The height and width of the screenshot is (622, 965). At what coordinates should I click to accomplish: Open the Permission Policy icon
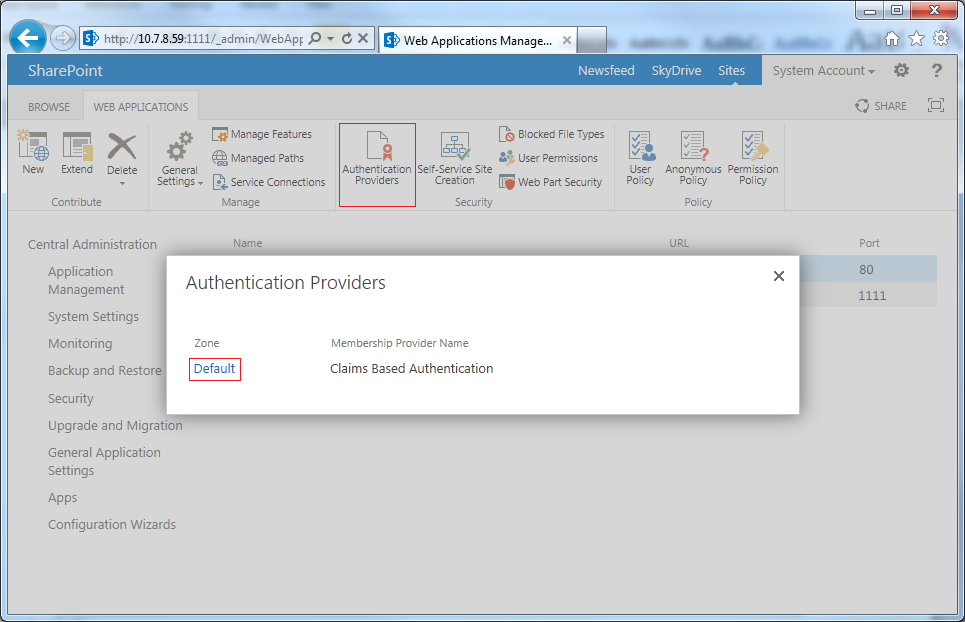752,160
